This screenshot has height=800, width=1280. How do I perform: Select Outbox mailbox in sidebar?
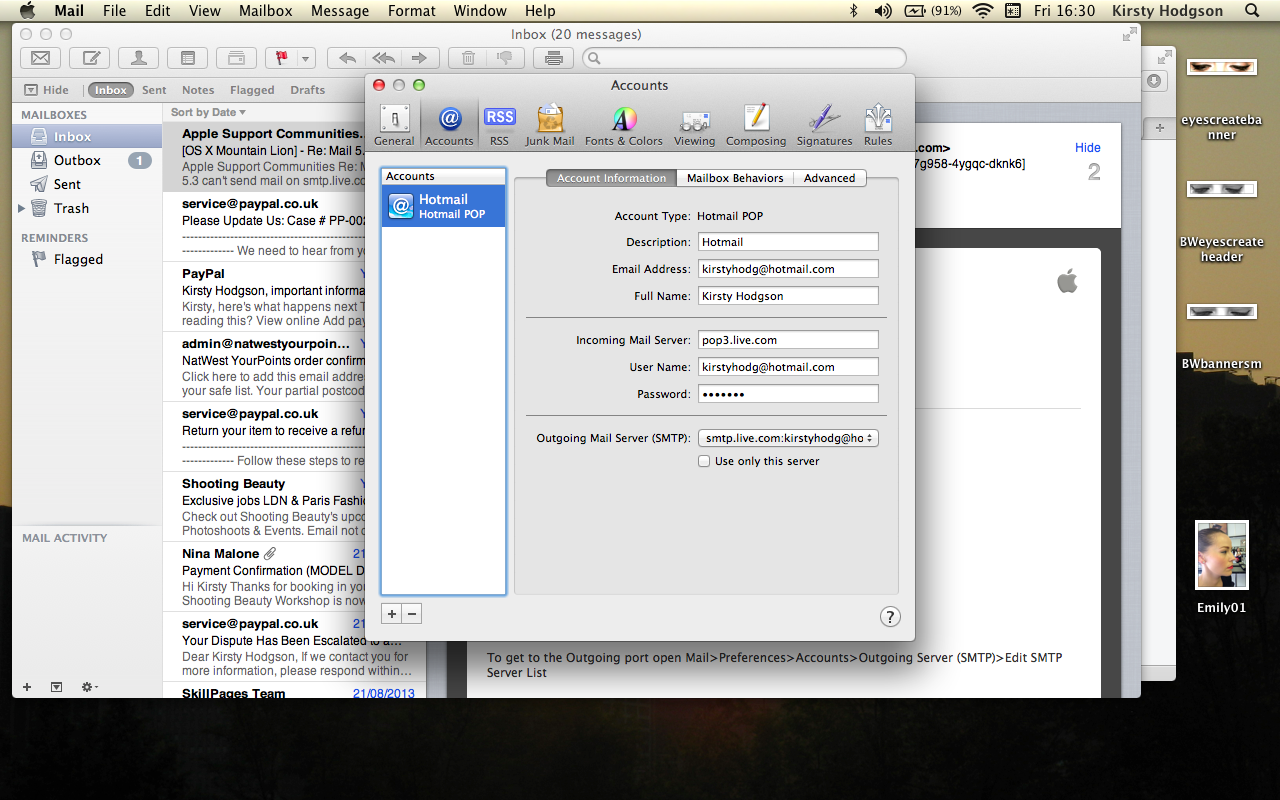point(87,160)
